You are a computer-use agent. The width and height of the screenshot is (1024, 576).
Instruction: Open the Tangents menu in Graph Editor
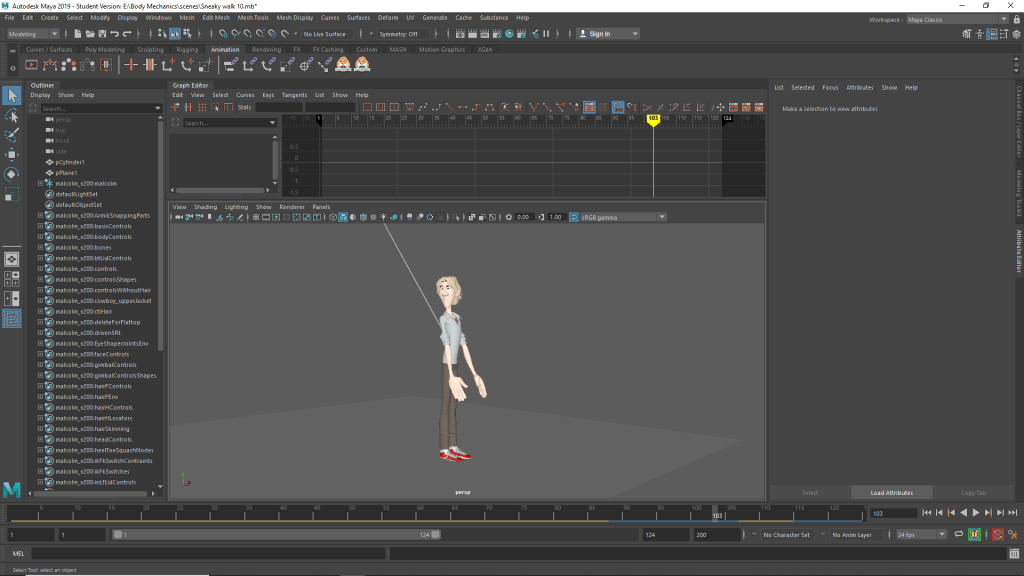click(x=294, y=95)
